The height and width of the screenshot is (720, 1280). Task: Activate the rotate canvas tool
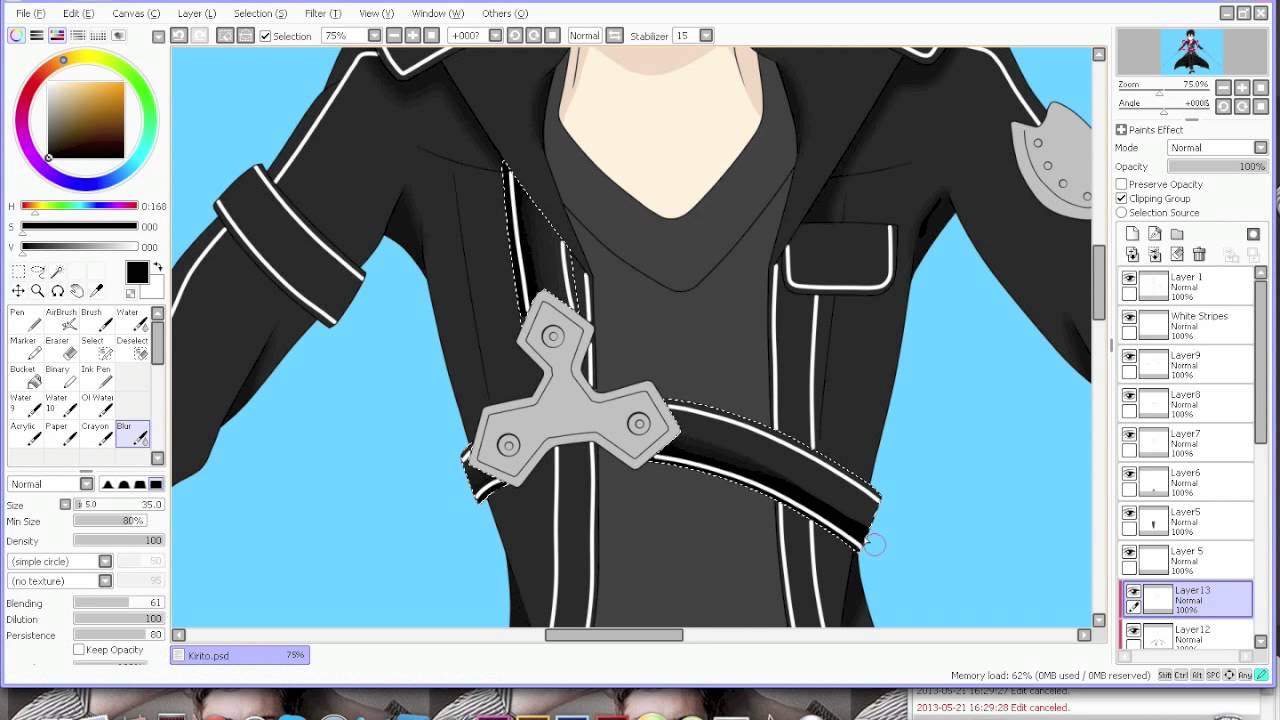tap(57, 291)
